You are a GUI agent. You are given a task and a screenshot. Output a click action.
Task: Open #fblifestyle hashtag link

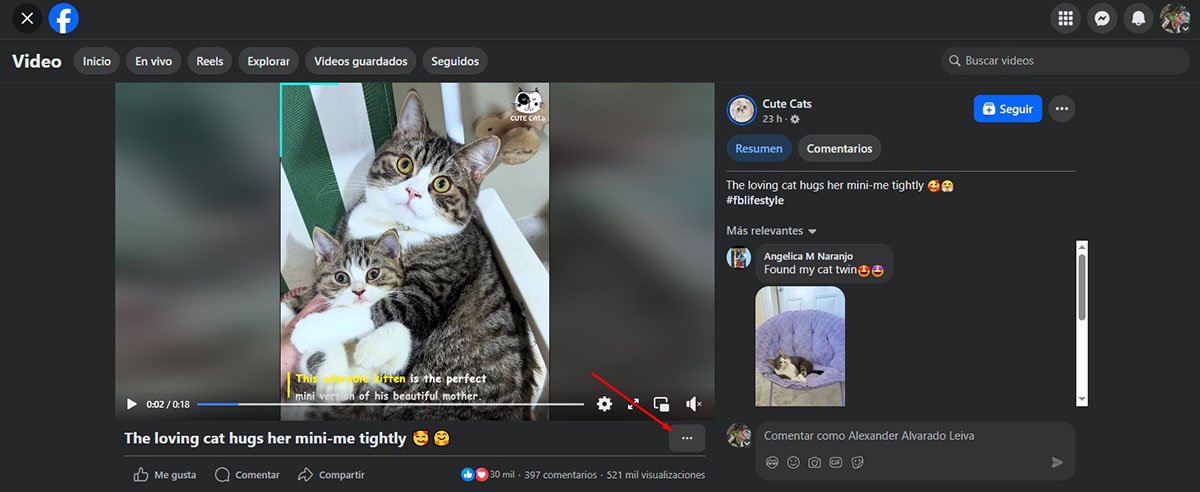755,201
